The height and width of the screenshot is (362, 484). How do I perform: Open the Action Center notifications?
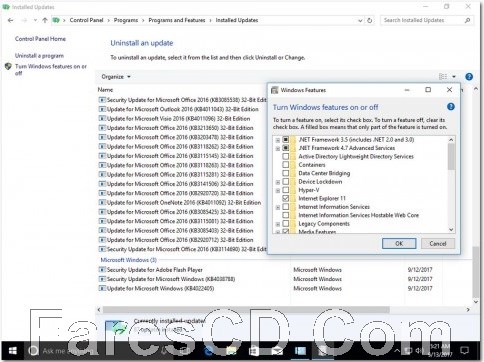coord(464,350)
